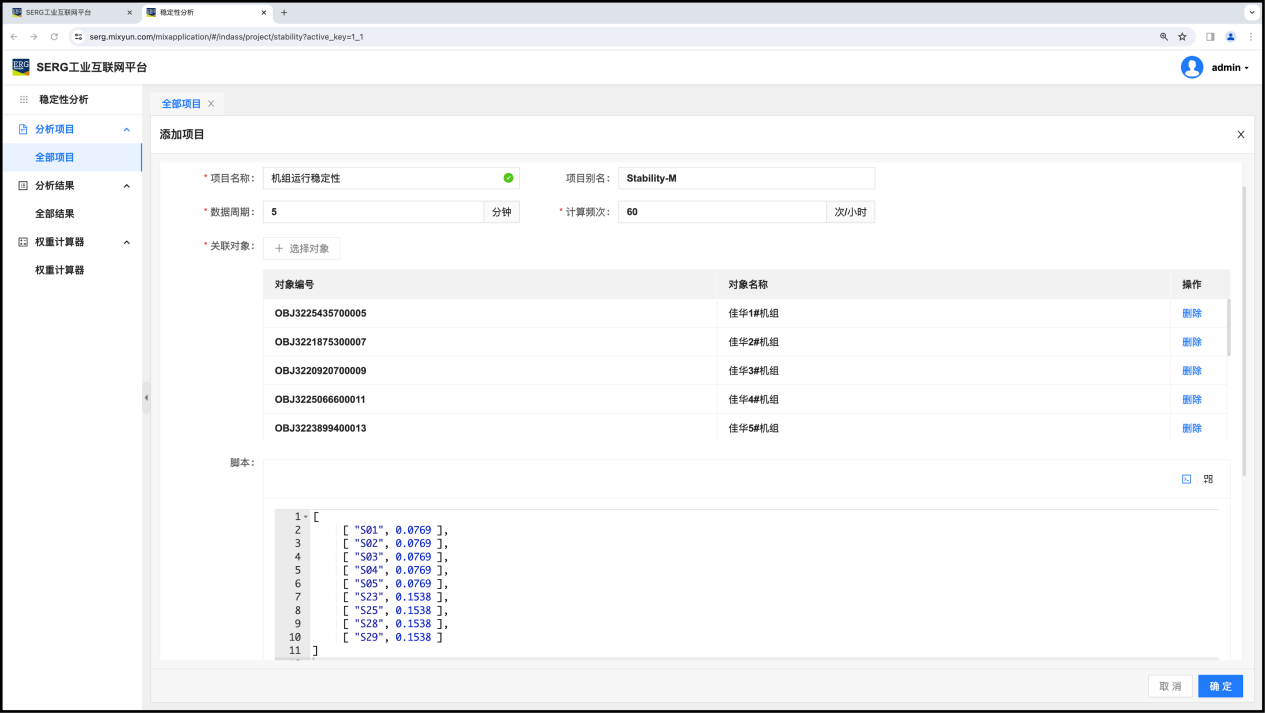
Task: Open the admin account dropdown
Action: click(x=1229, y=68)
